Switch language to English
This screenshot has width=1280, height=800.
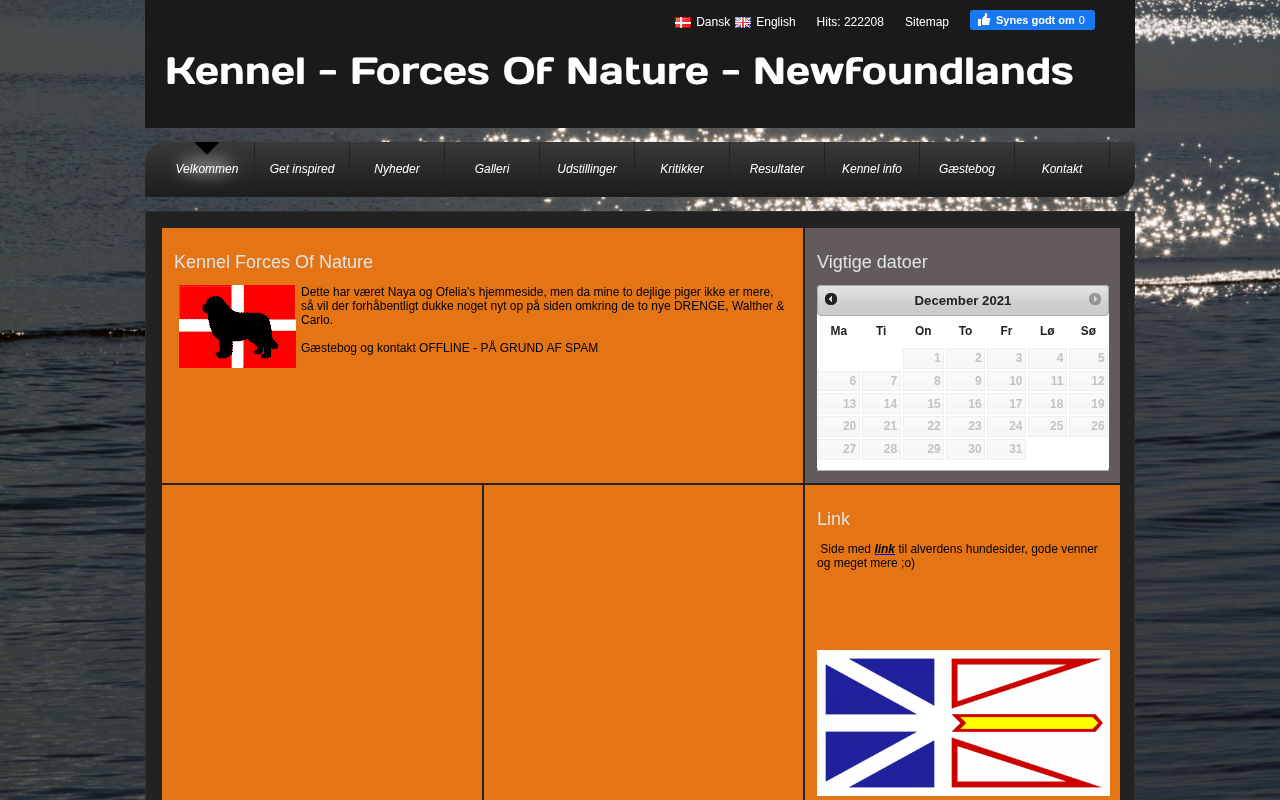tap(776, 22)
